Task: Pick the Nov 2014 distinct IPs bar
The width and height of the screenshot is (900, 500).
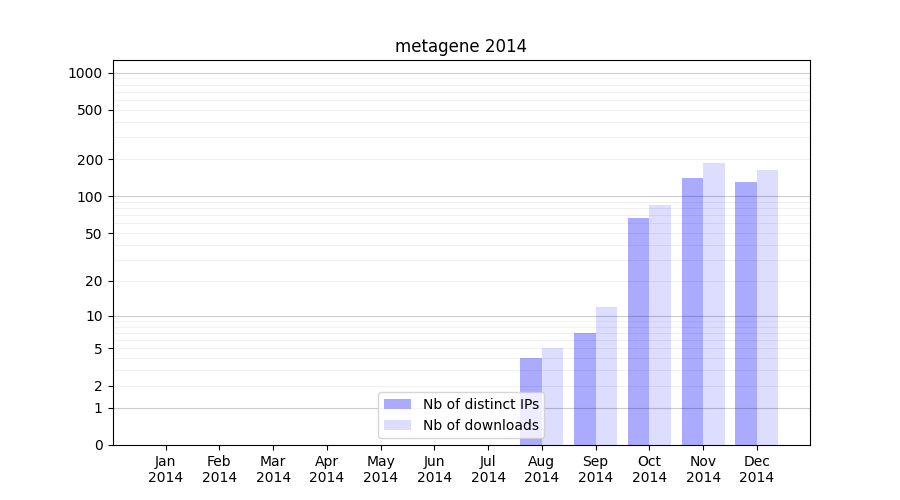Action: coord(692,310)
